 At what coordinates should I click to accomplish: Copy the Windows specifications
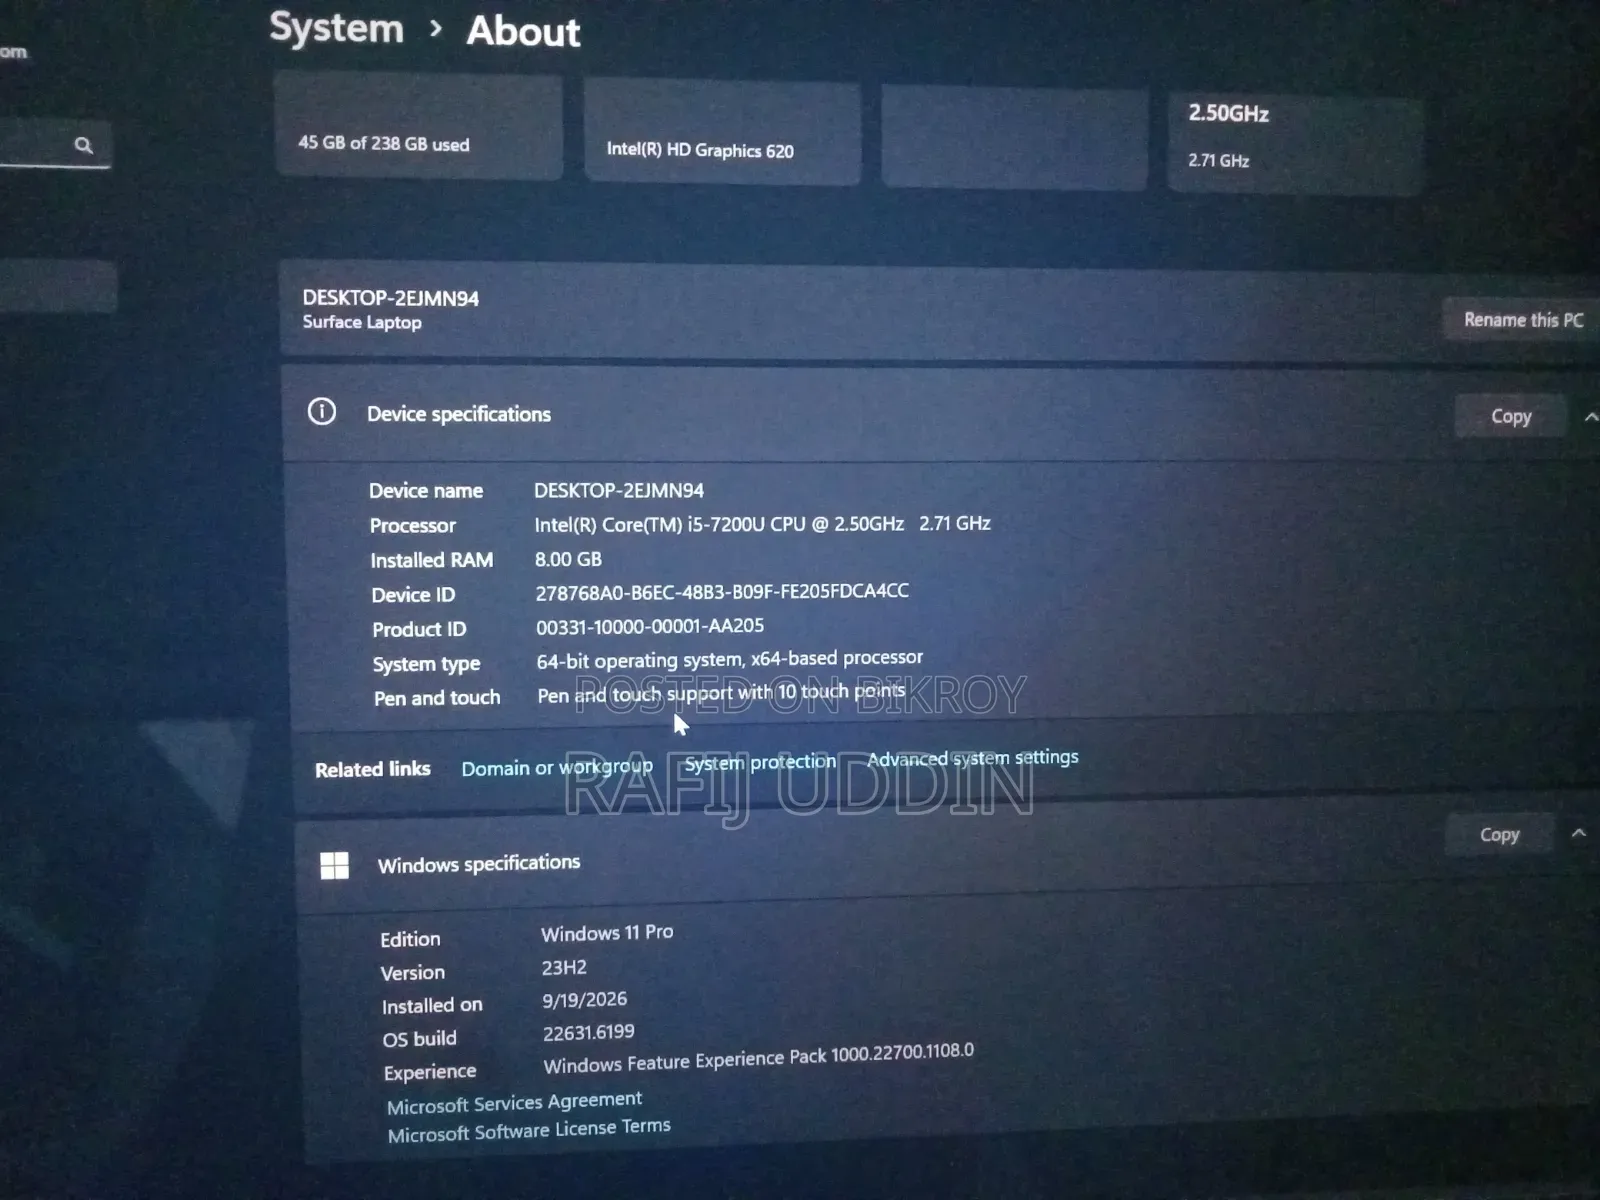click(x=1499, y=834)
